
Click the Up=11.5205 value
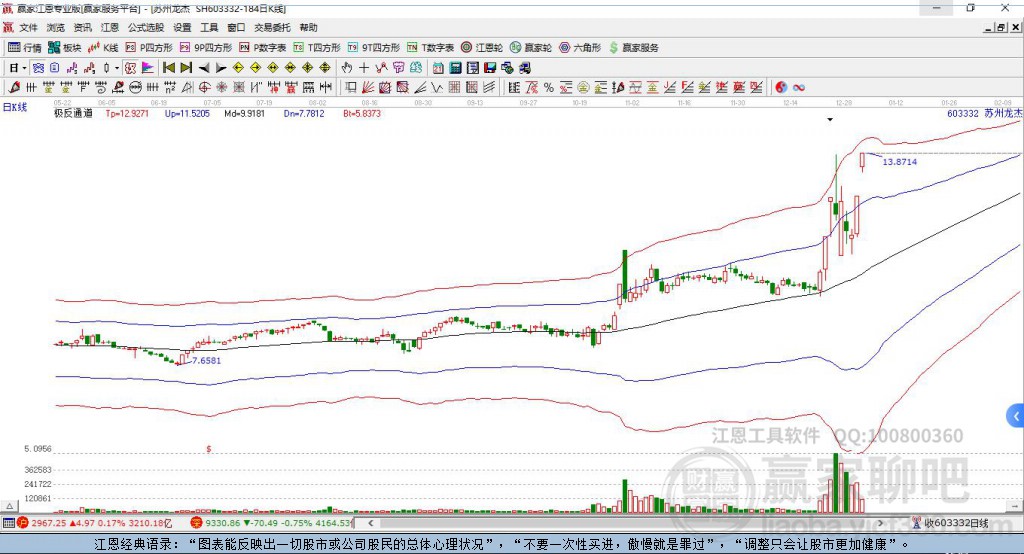187,114
